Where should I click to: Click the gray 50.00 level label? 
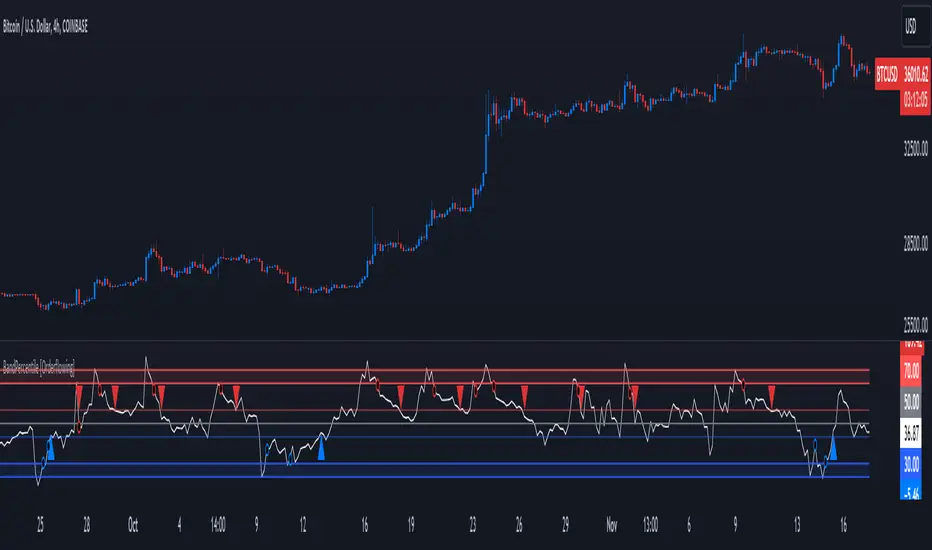coord(911,403)
